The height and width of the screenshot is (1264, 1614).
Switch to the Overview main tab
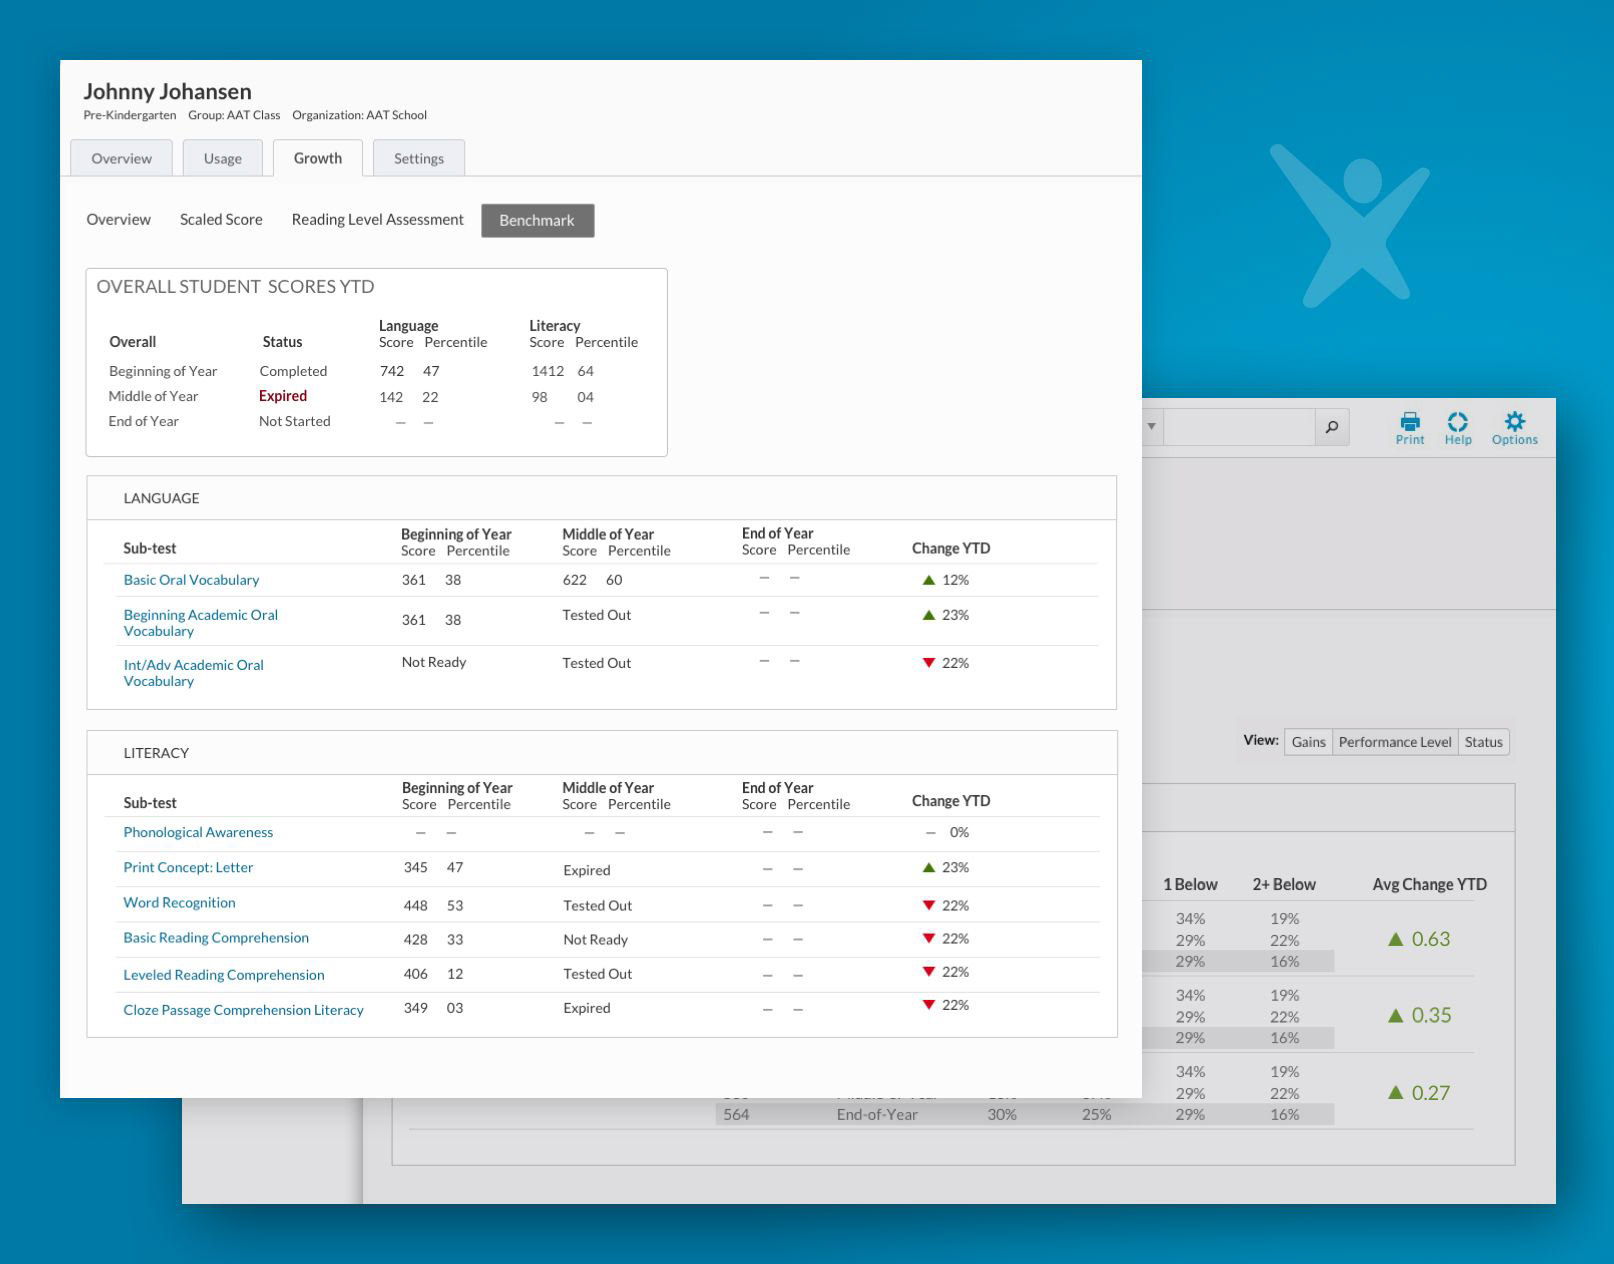click(x=121, y=158)
